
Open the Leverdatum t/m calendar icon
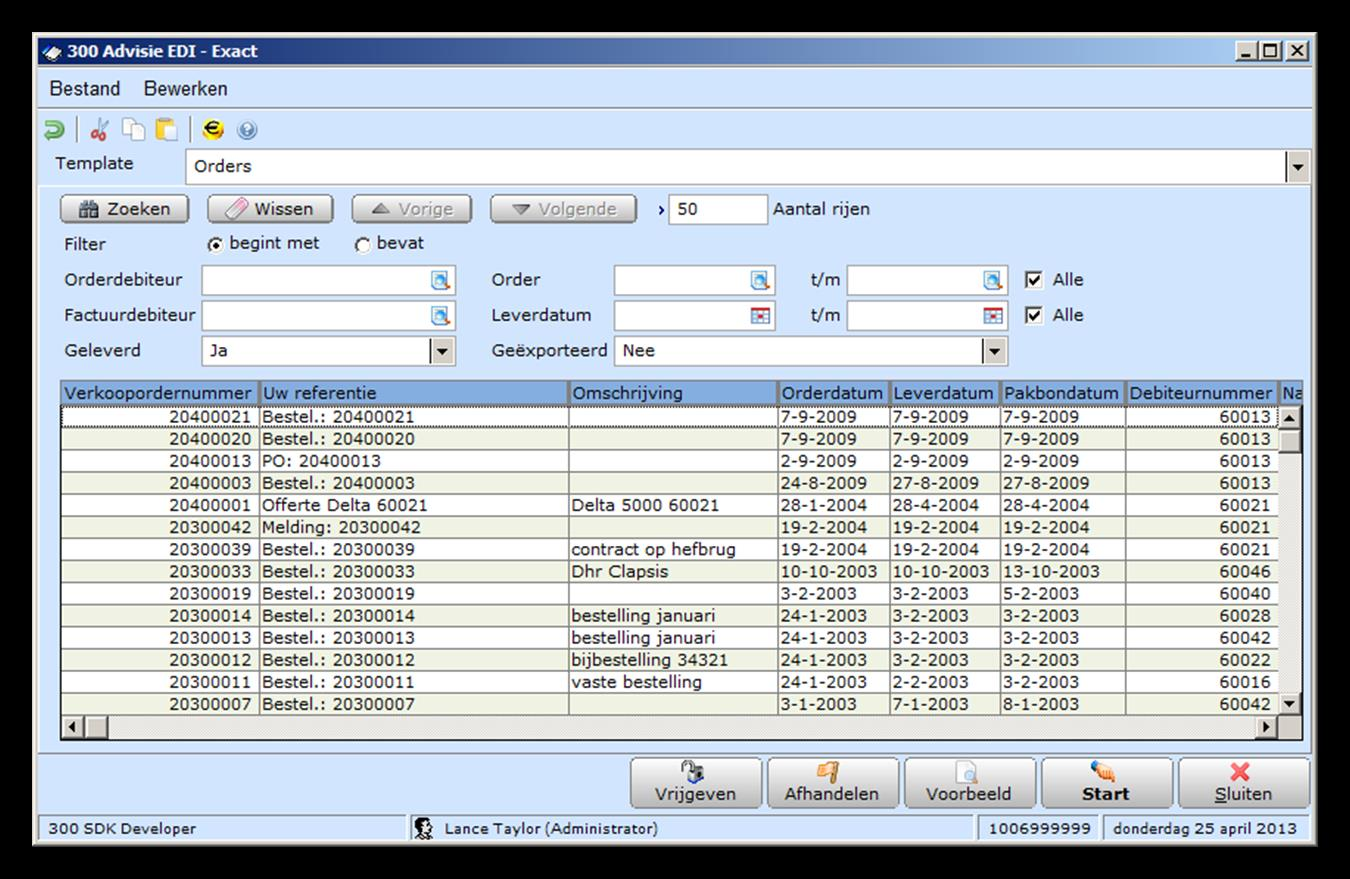tap(992, 316)
